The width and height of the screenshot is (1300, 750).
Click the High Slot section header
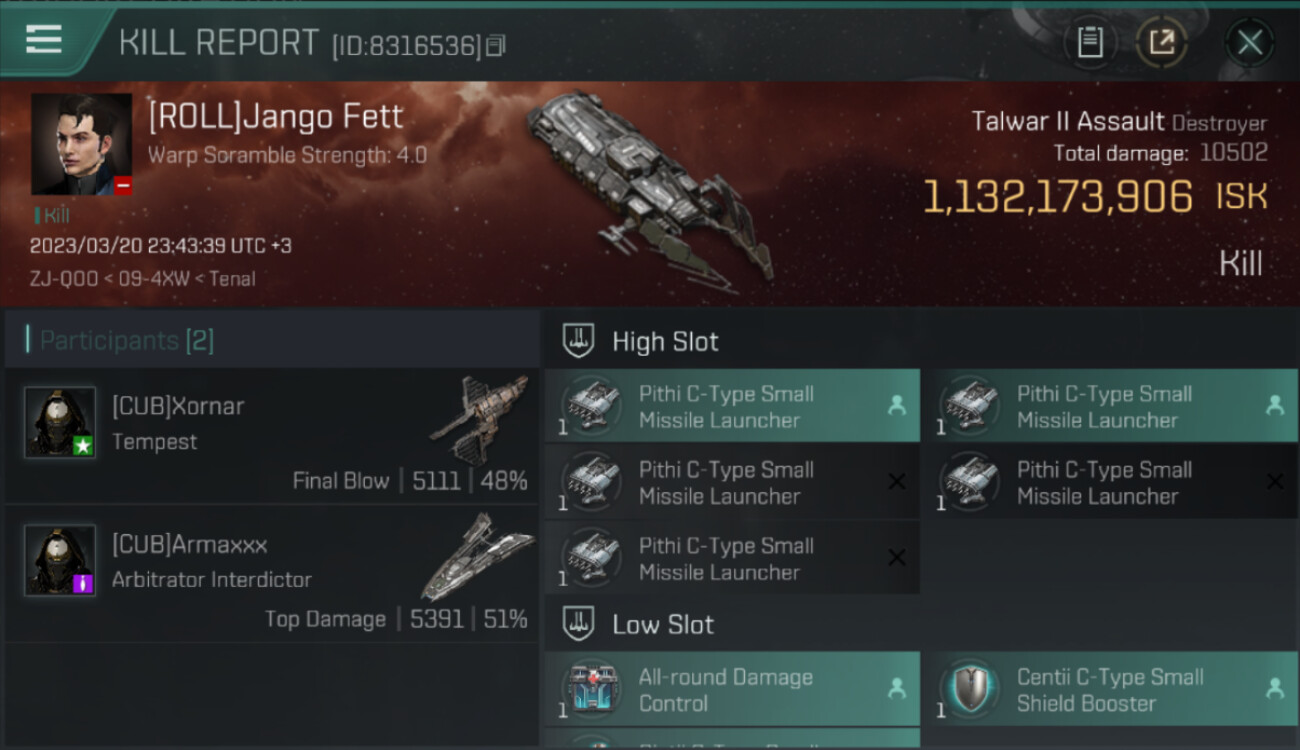click(x=665, y=341)
